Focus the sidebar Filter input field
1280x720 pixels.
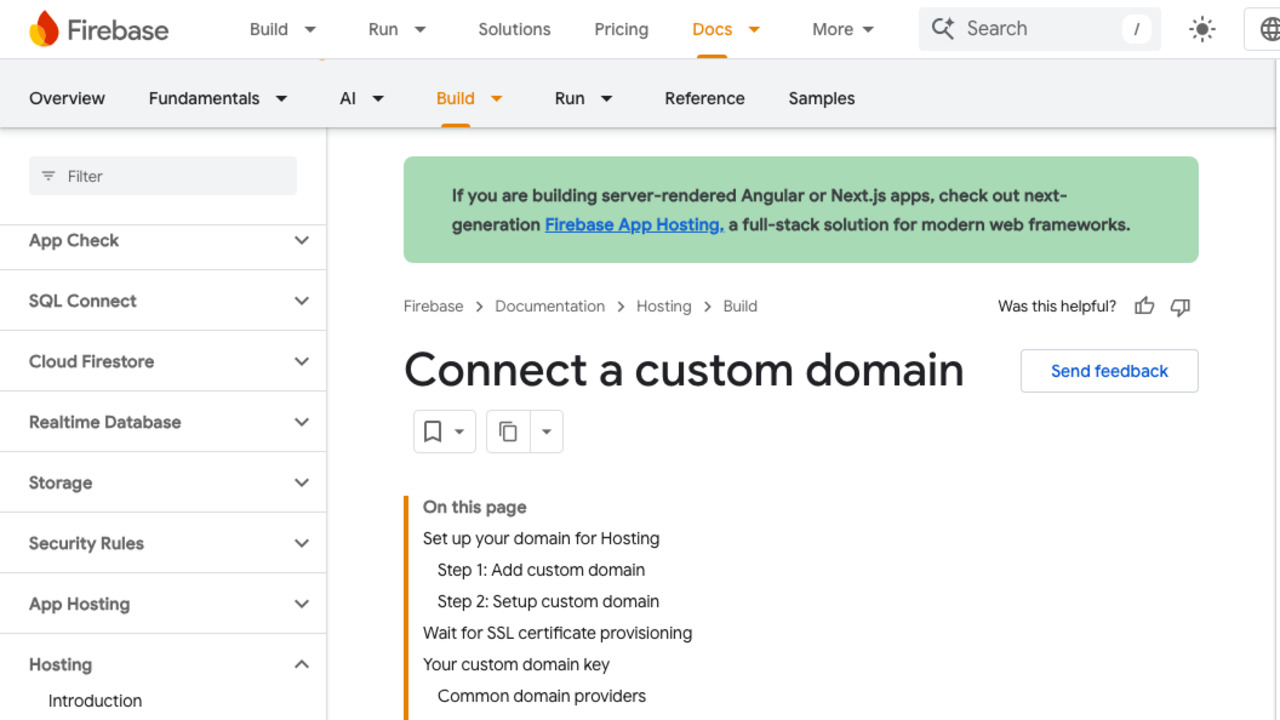coord(163,176)
